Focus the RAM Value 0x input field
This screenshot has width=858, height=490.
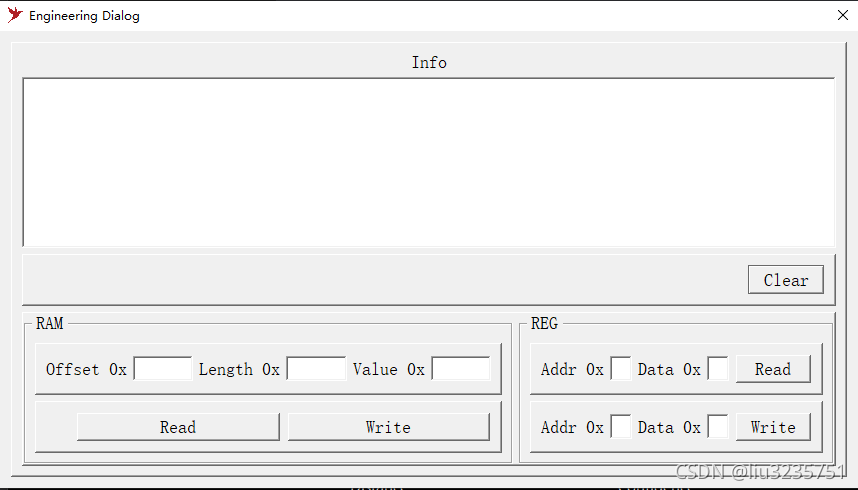pyautogui.click(x=461, y=368)
